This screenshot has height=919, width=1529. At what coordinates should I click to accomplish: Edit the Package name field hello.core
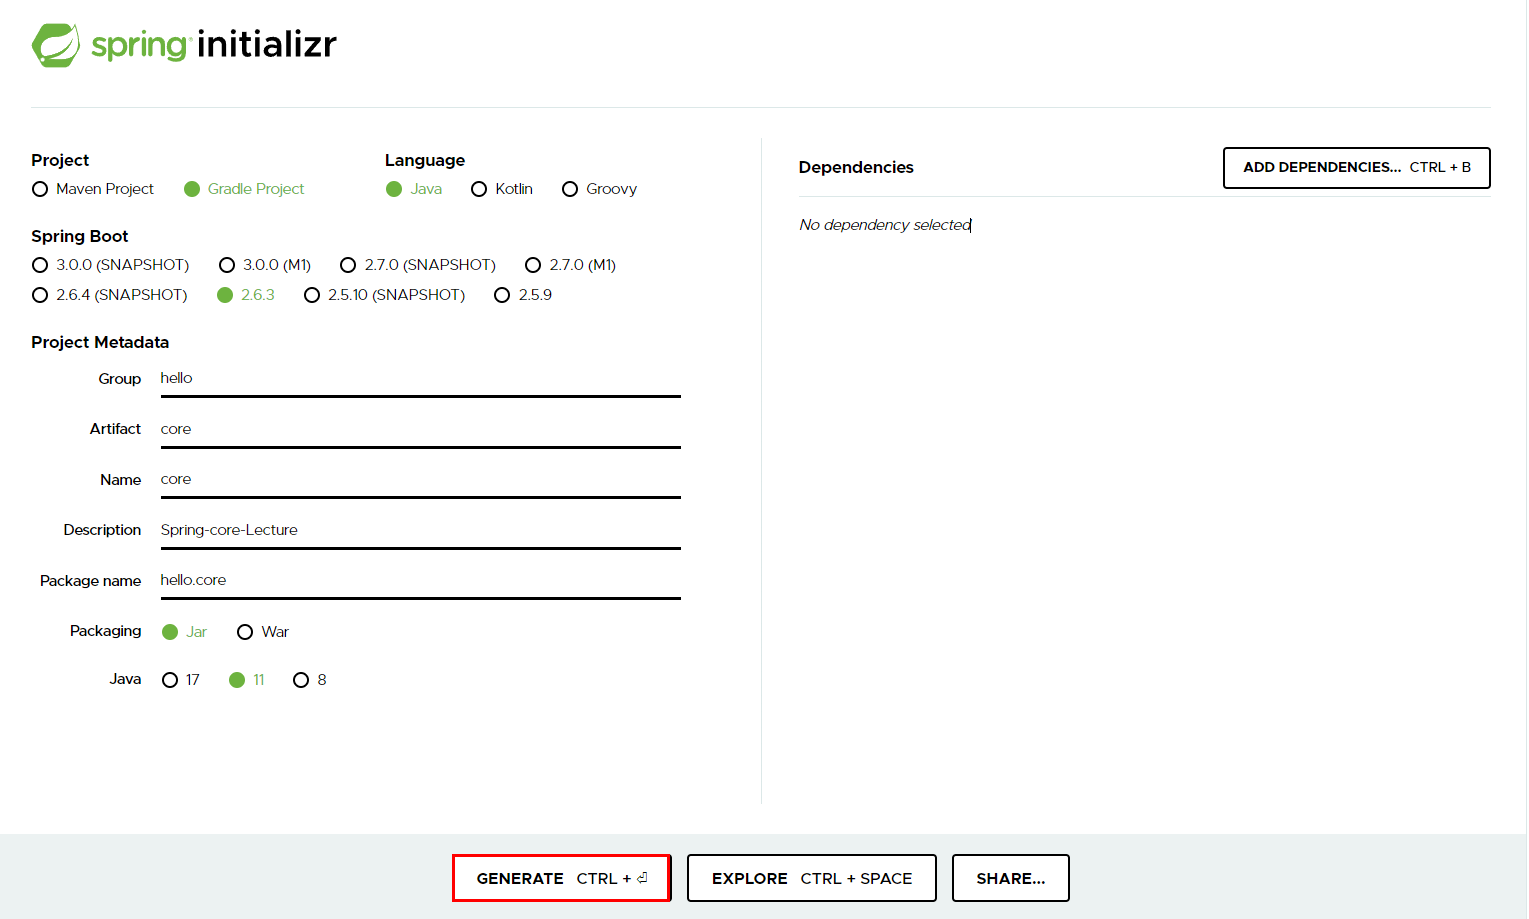[x=420, y=581]
